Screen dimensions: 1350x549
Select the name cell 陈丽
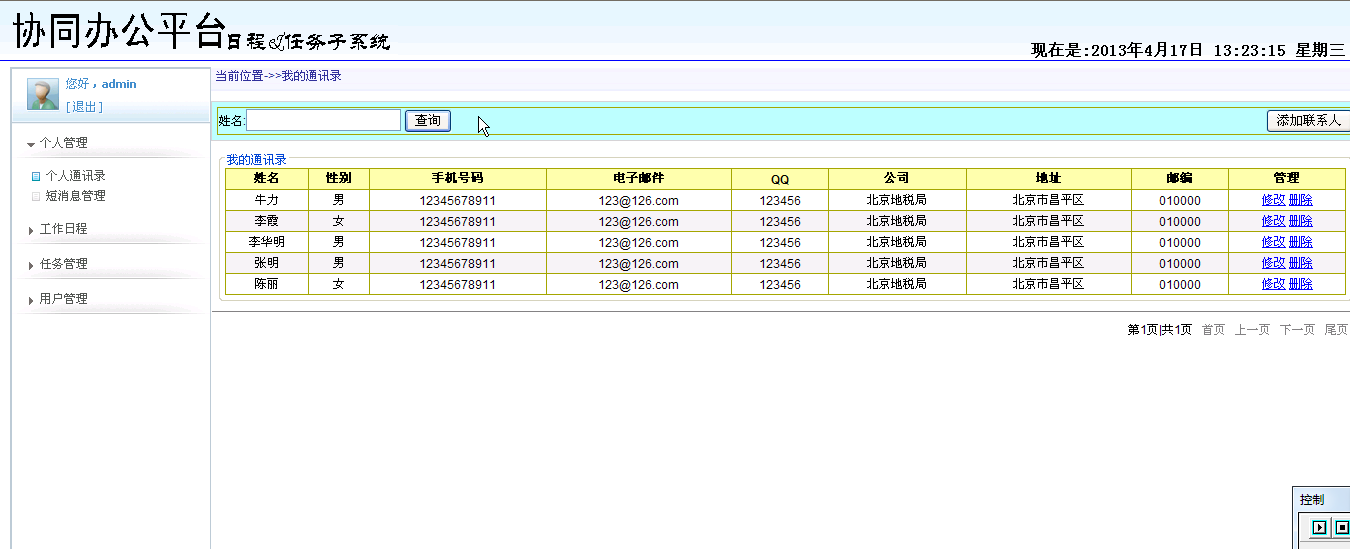coord(267,284)
